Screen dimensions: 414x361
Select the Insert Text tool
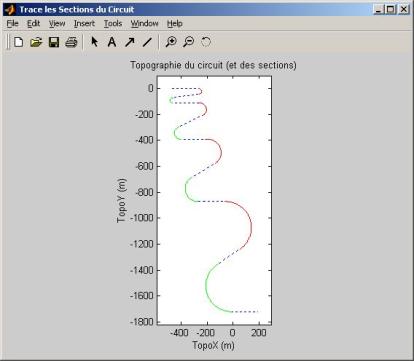click(112, 42)
